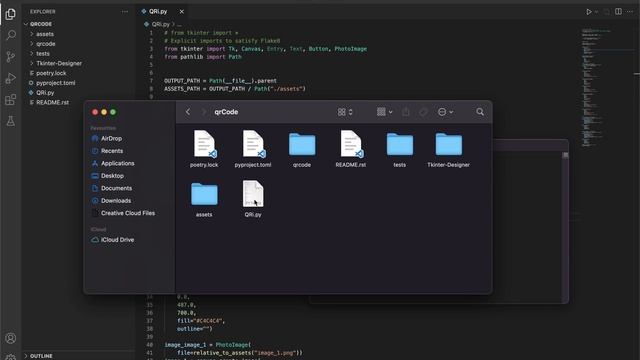Open Finder search magnifier
Image resolution: width=640 pixels, height=360 pixels.
pyautogui.click(x=480, y=112)
